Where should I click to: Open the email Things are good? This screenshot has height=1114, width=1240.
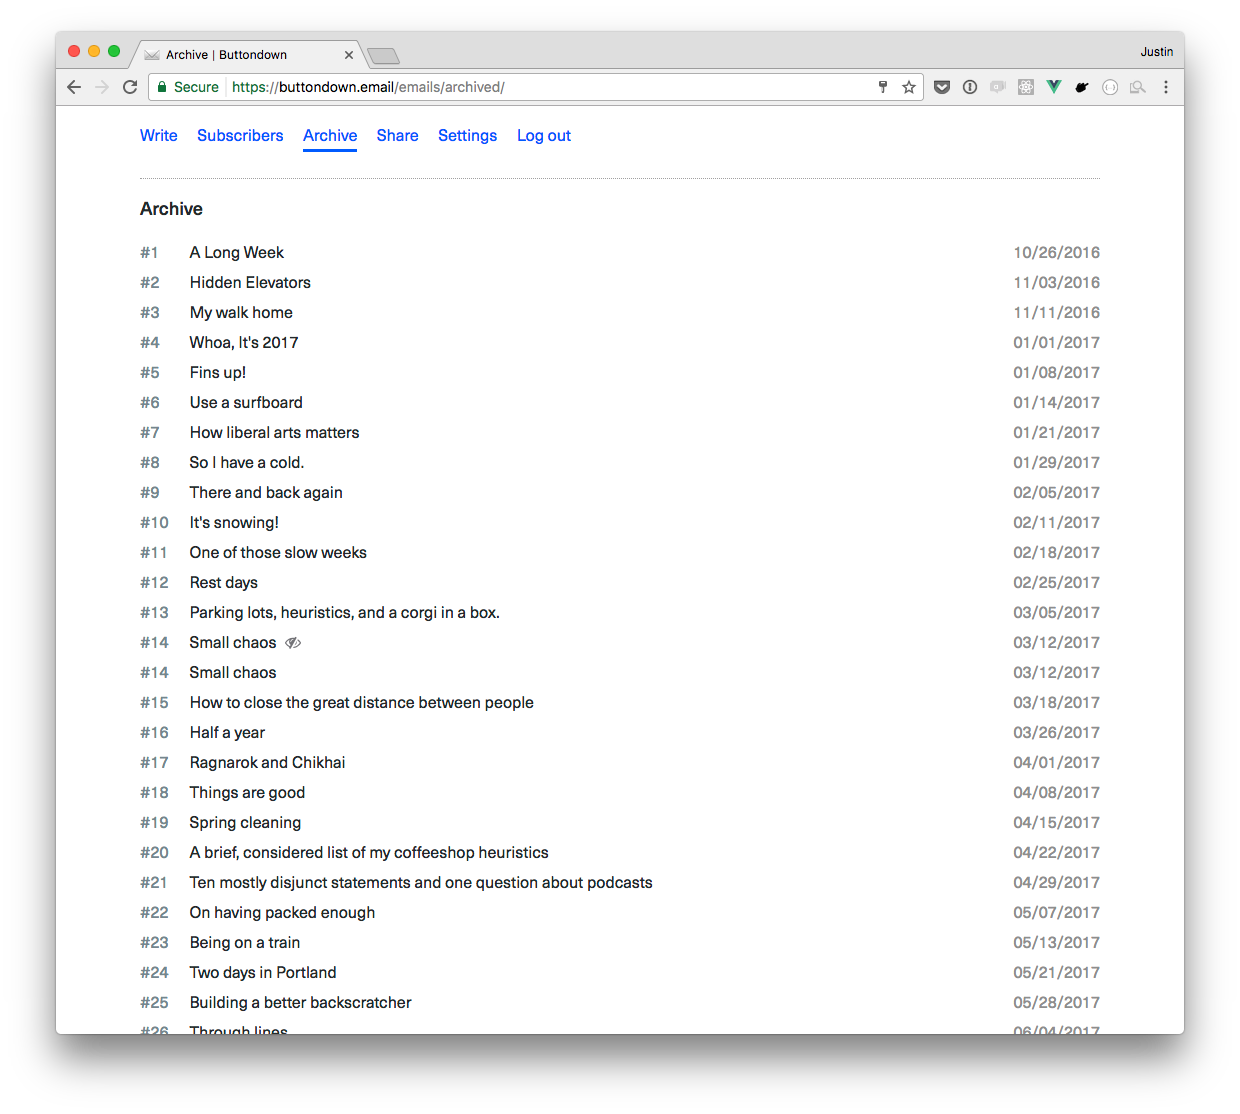pos(247,792)
